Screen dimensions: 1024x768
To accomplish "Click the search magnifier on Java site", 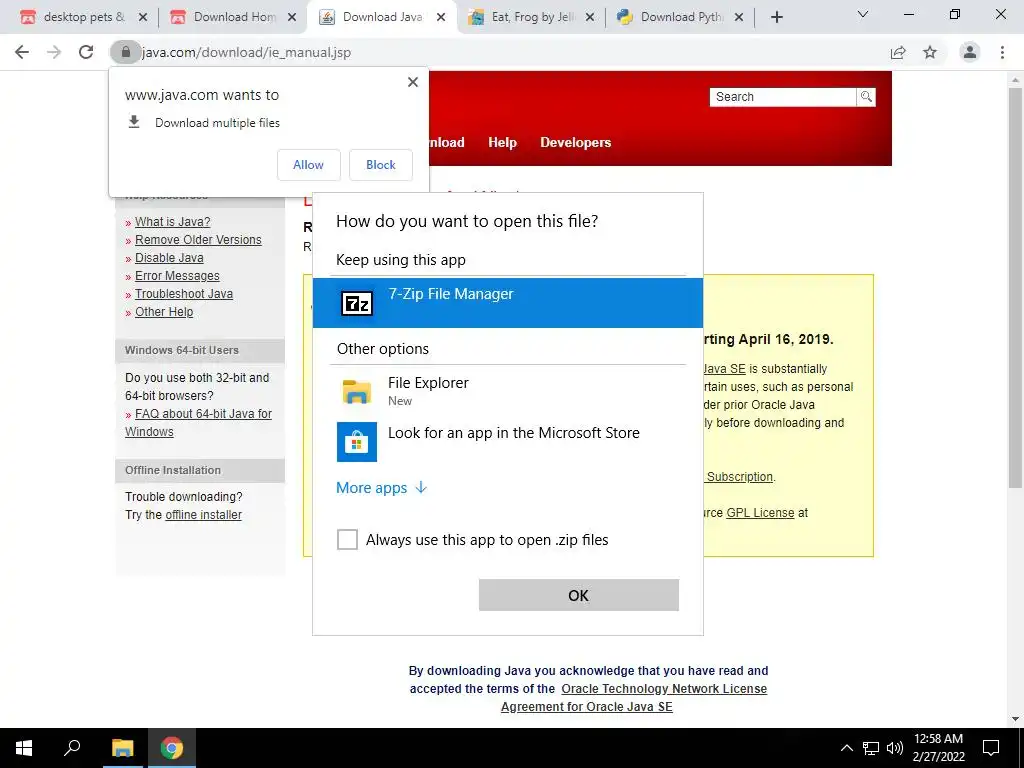I will [866, 97].
